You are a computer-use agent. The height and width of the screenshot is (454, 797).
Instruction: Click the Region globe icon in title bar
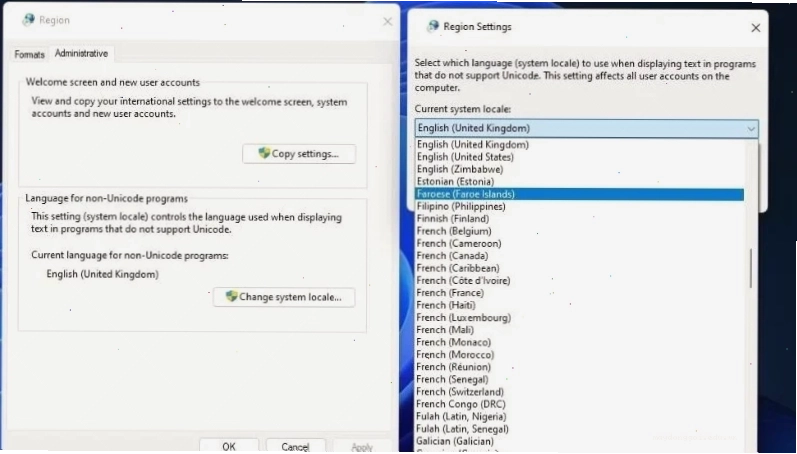click(x=28, y=20)
